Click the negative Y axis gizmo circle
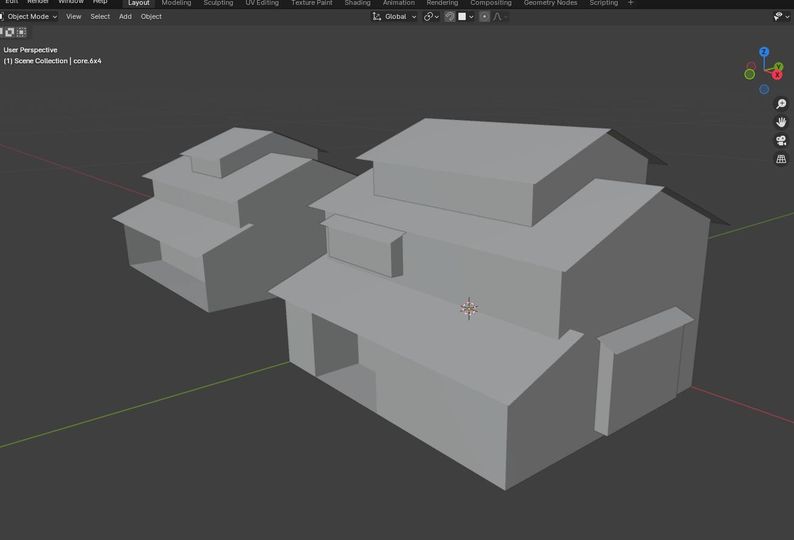 pyautogui.click(x=750, y=74)
